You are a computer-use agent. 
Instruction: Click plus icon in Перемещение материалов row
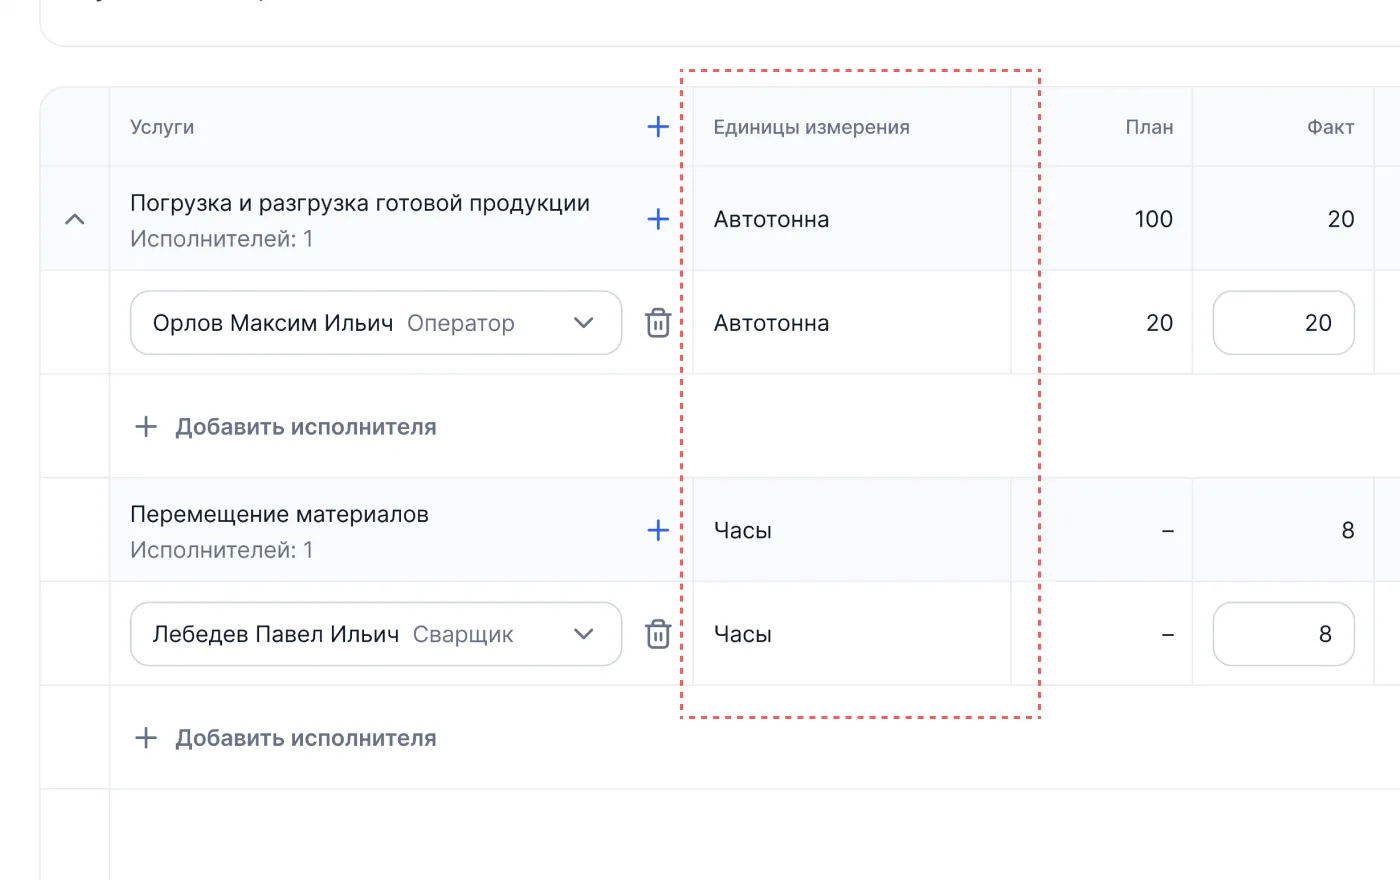click(x=658, y=530)
